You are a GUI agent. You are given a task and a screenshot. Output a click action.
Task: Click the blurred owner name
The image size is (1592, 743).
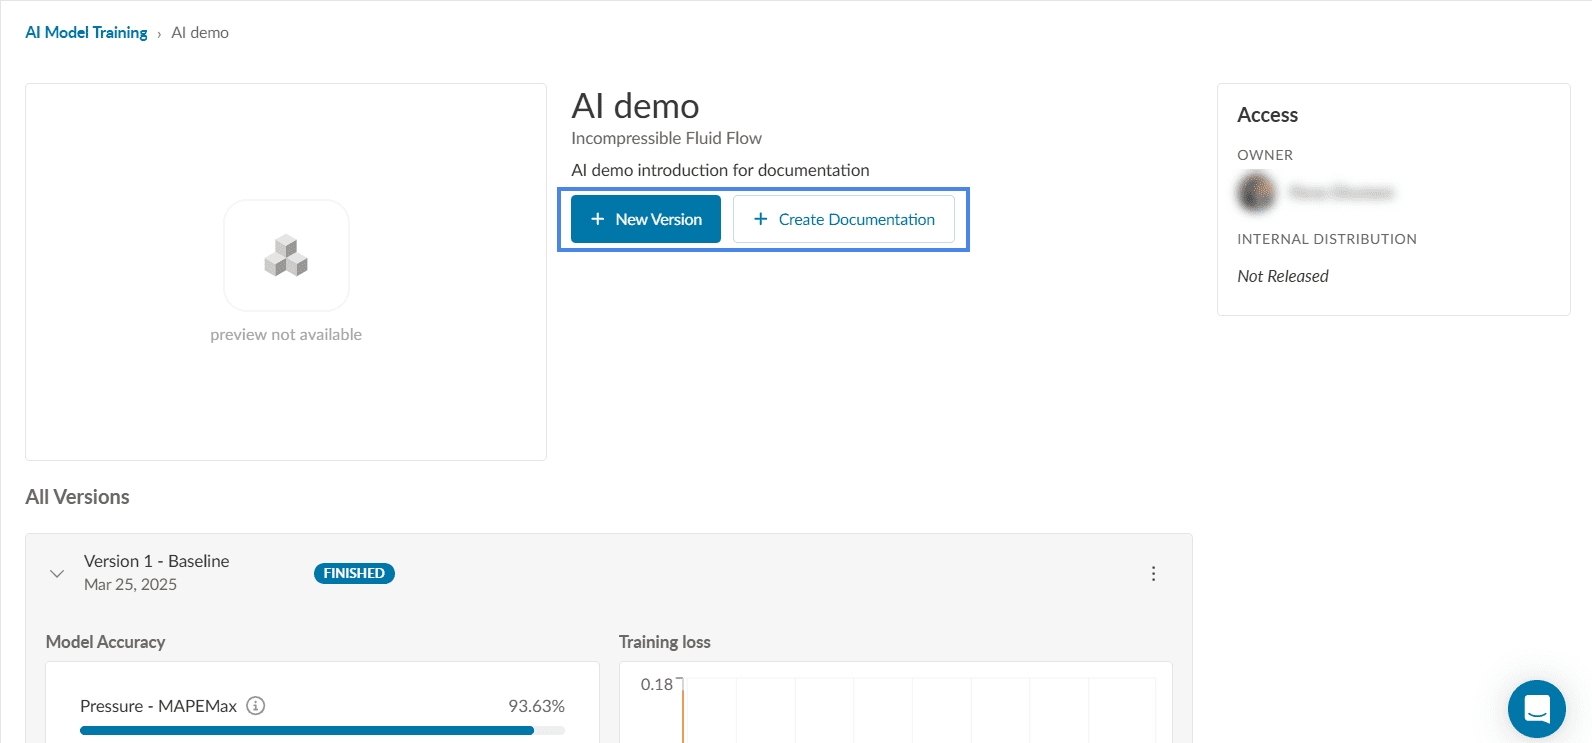[x=1340, y=192]
